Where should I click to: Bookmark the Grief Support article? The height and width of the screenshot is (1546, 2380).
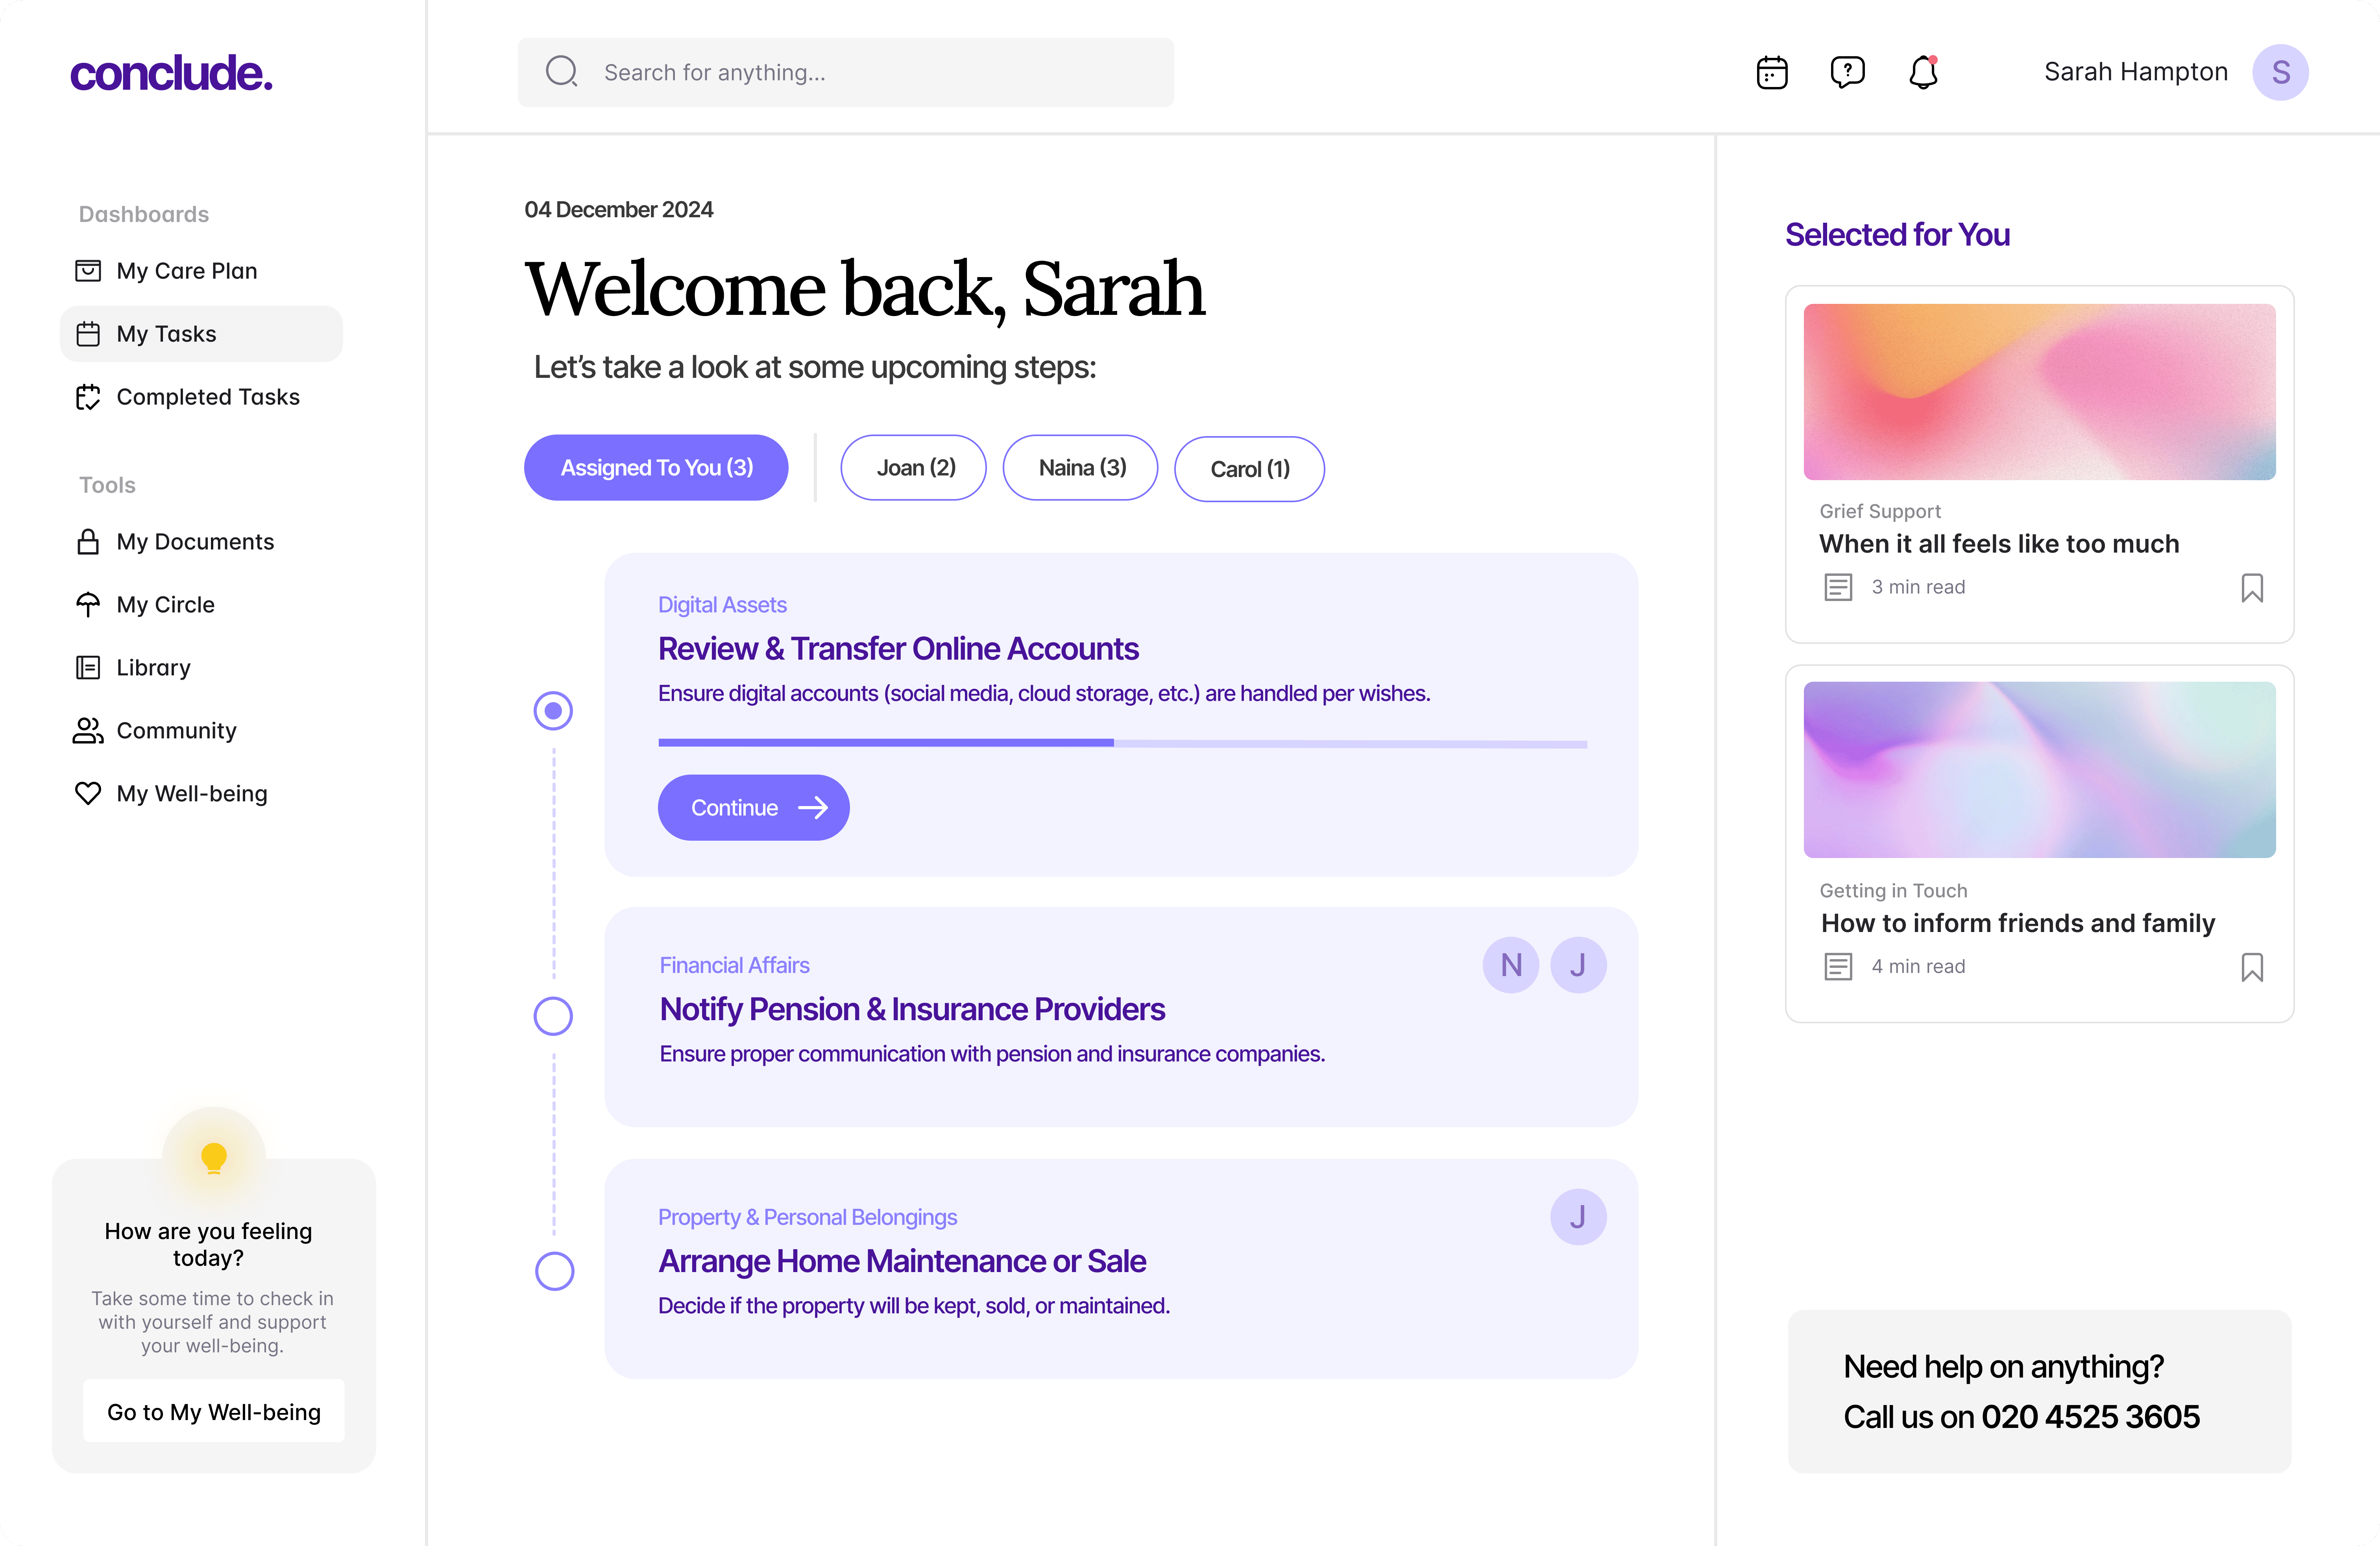(2252, 588)
